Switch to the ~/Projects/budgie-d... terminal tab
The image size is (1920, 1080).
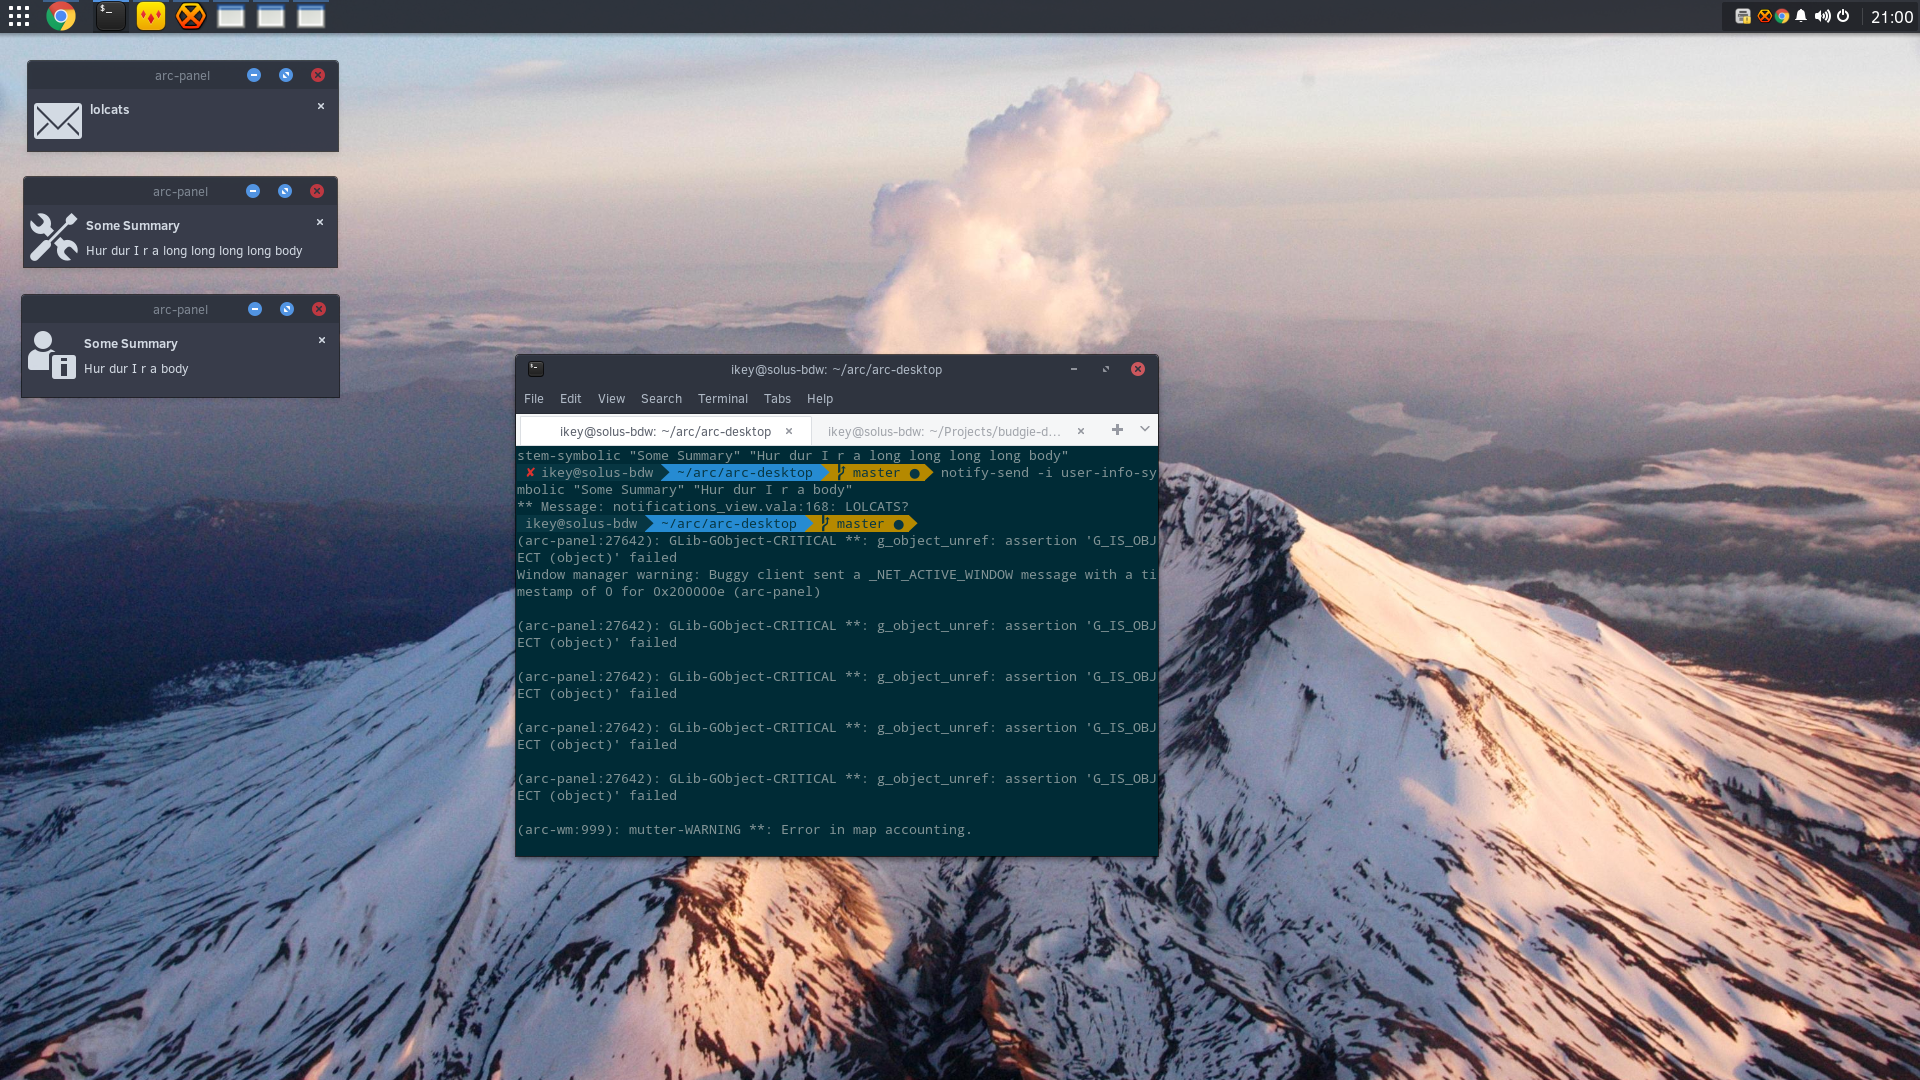[944, 432]
